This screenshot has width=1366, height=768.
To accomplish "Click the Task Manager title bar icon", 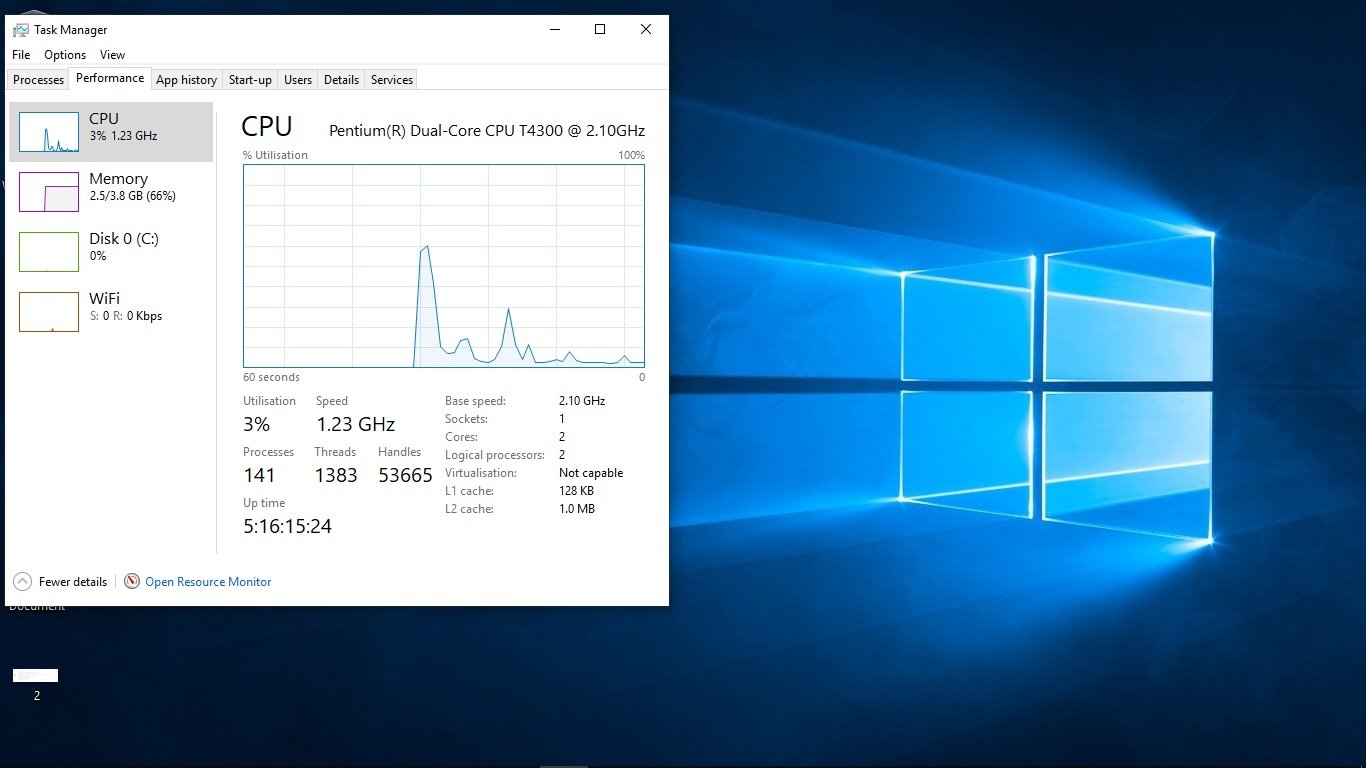I will click(x=21, y=30).
